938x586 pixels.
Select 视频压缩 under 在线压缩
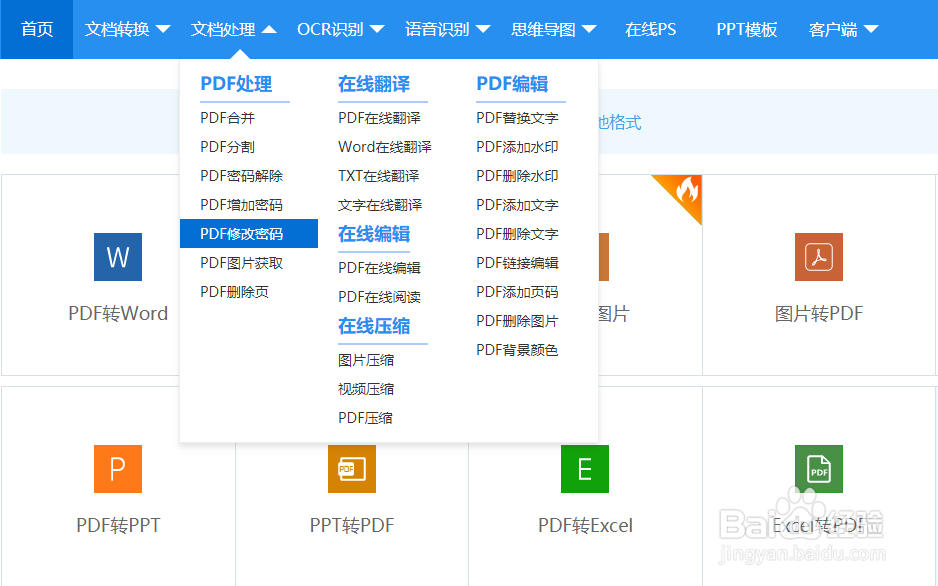[366, 389]
